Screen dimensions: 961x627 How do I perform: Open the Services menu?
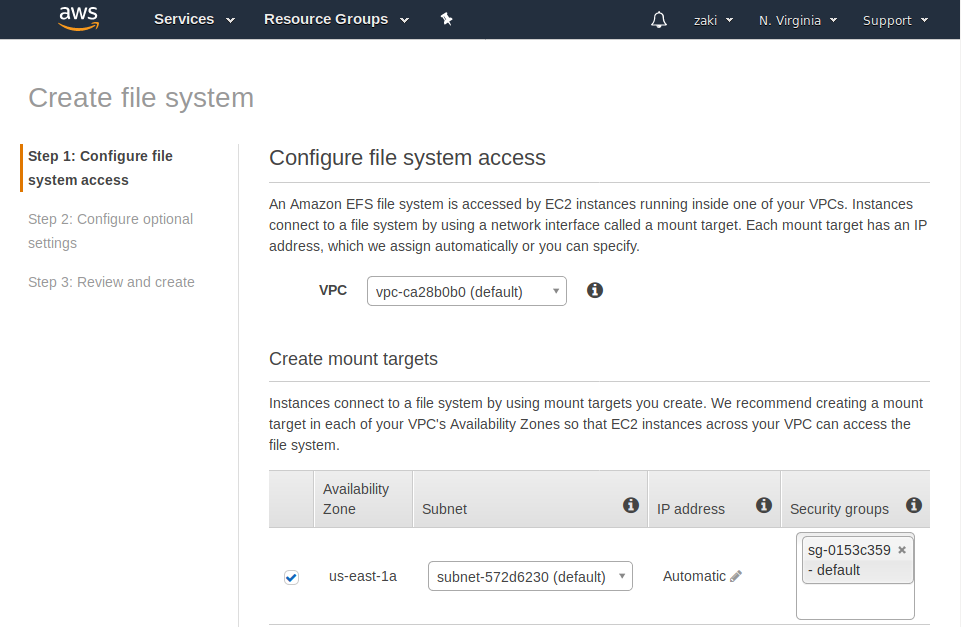click(x=193, y=19)
